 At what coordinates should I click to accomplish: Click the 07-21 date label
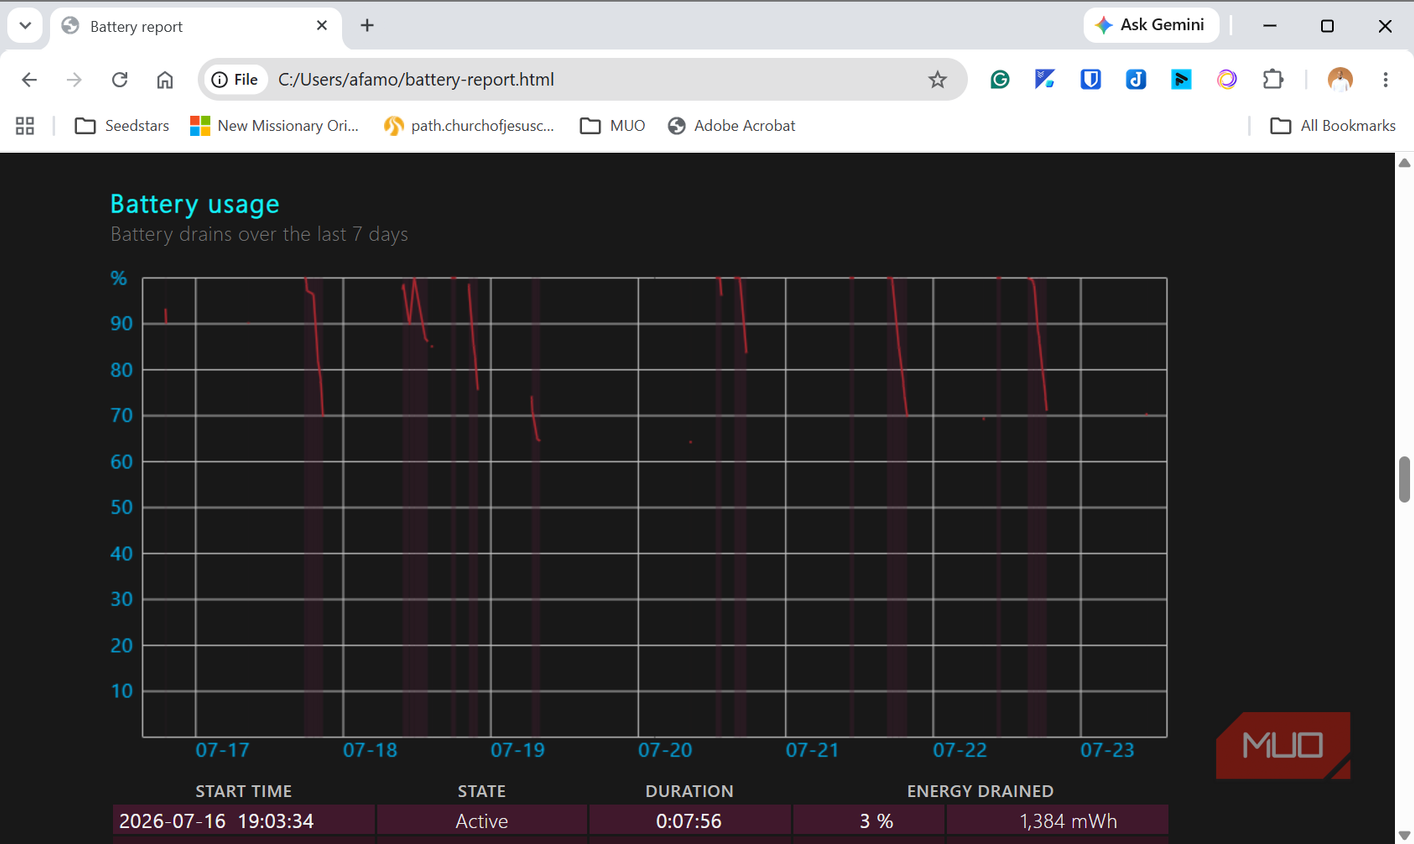(812, 750)
